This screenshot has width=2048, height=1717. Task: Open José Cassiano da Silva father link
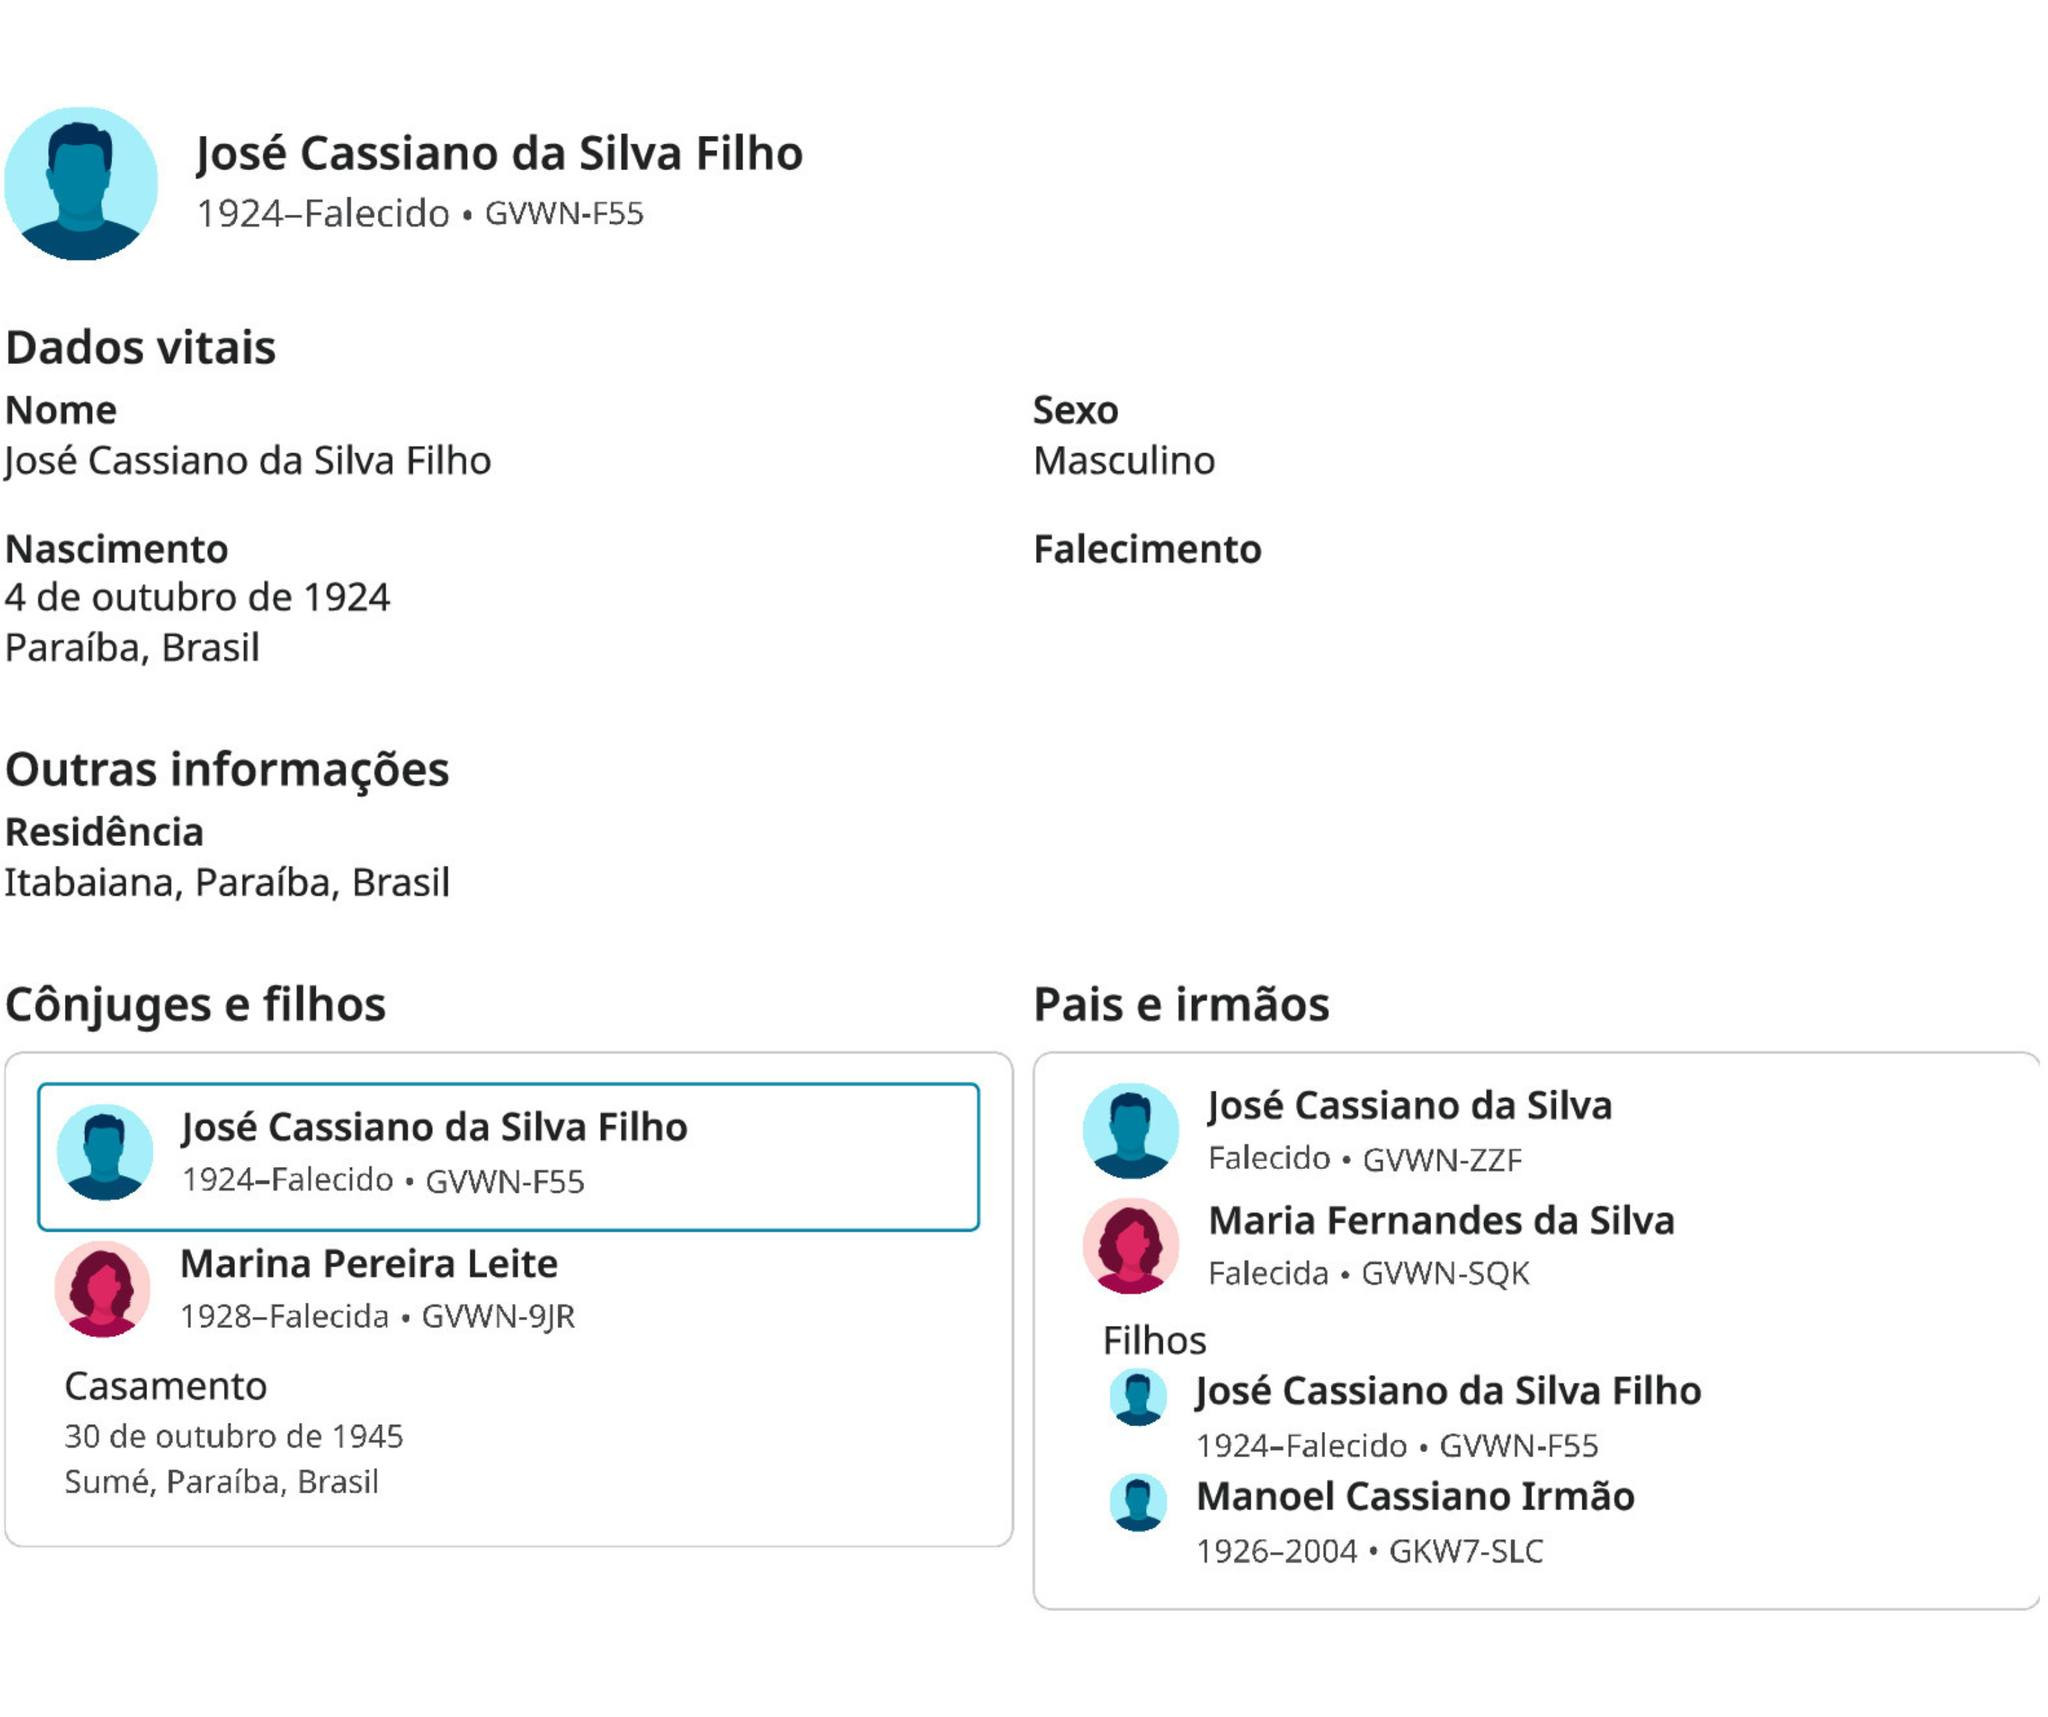1410,1105
